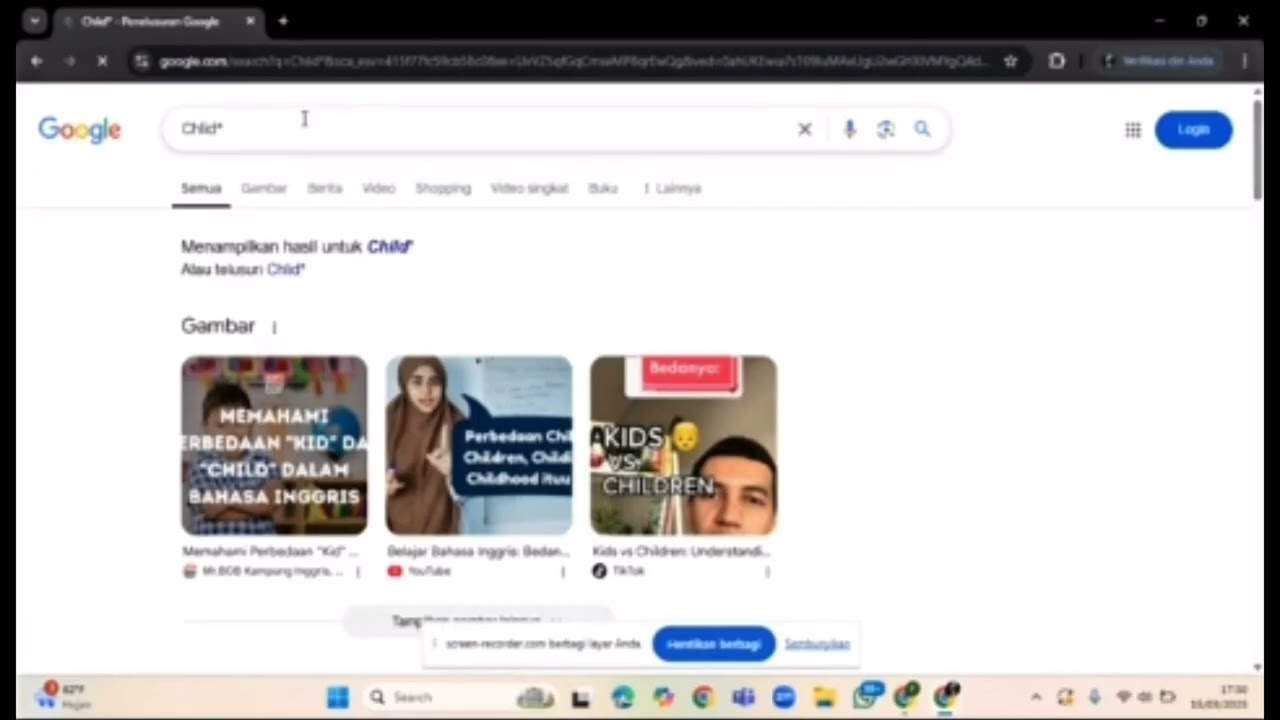The width and height of the screenshot is (1280, 720).
Task: Expand the Lainnya more menu
Action: pyautogui.click(x=672, y=188)
